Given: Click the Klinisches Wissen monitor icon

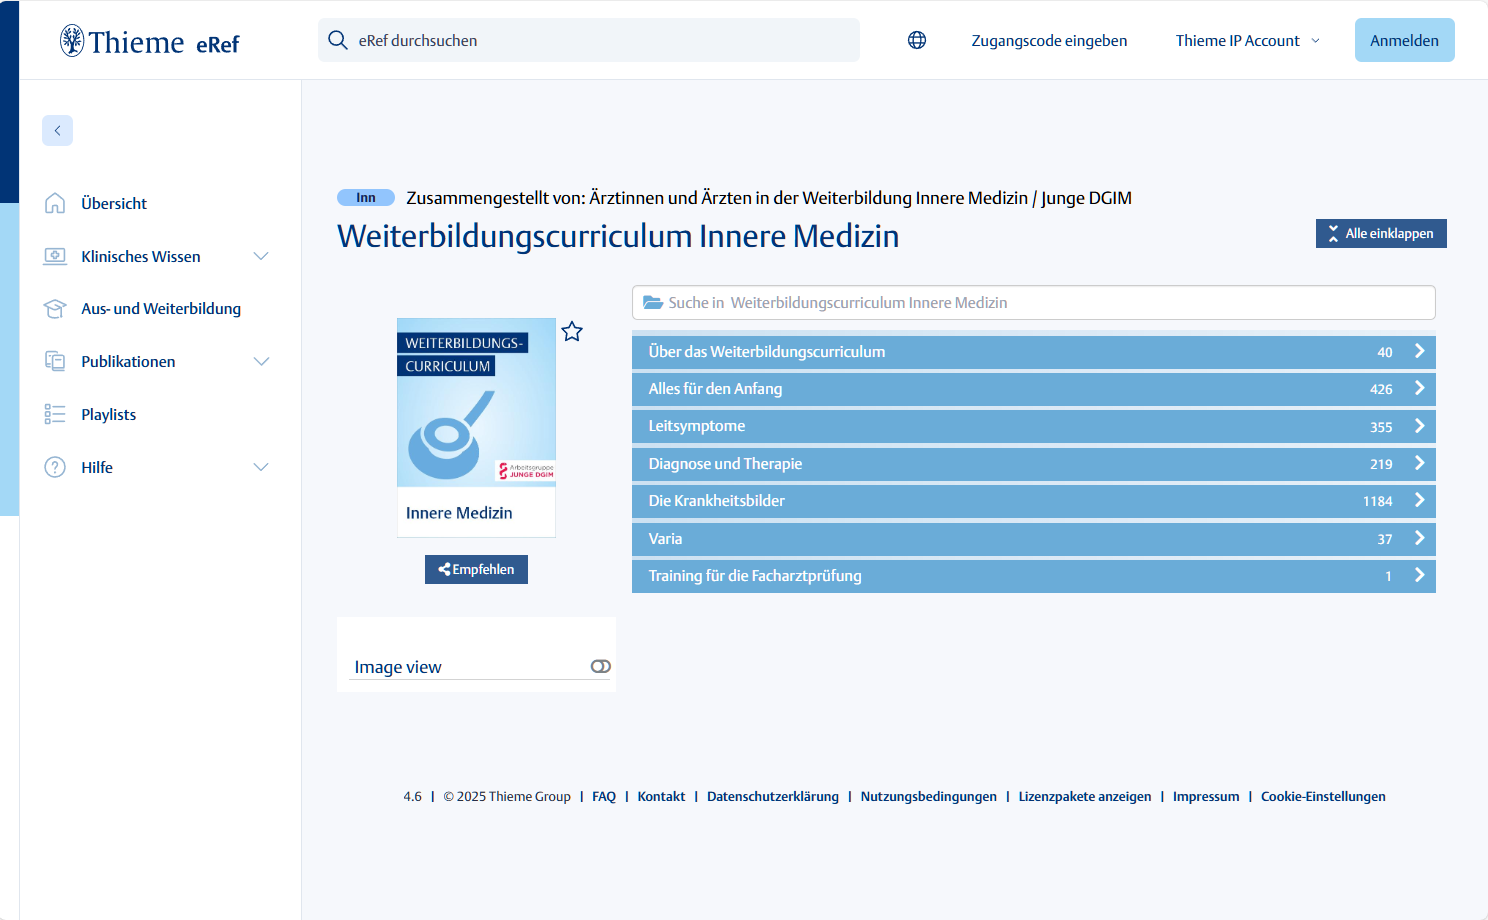Looking at the screenshot, I should tap(55, 256).
